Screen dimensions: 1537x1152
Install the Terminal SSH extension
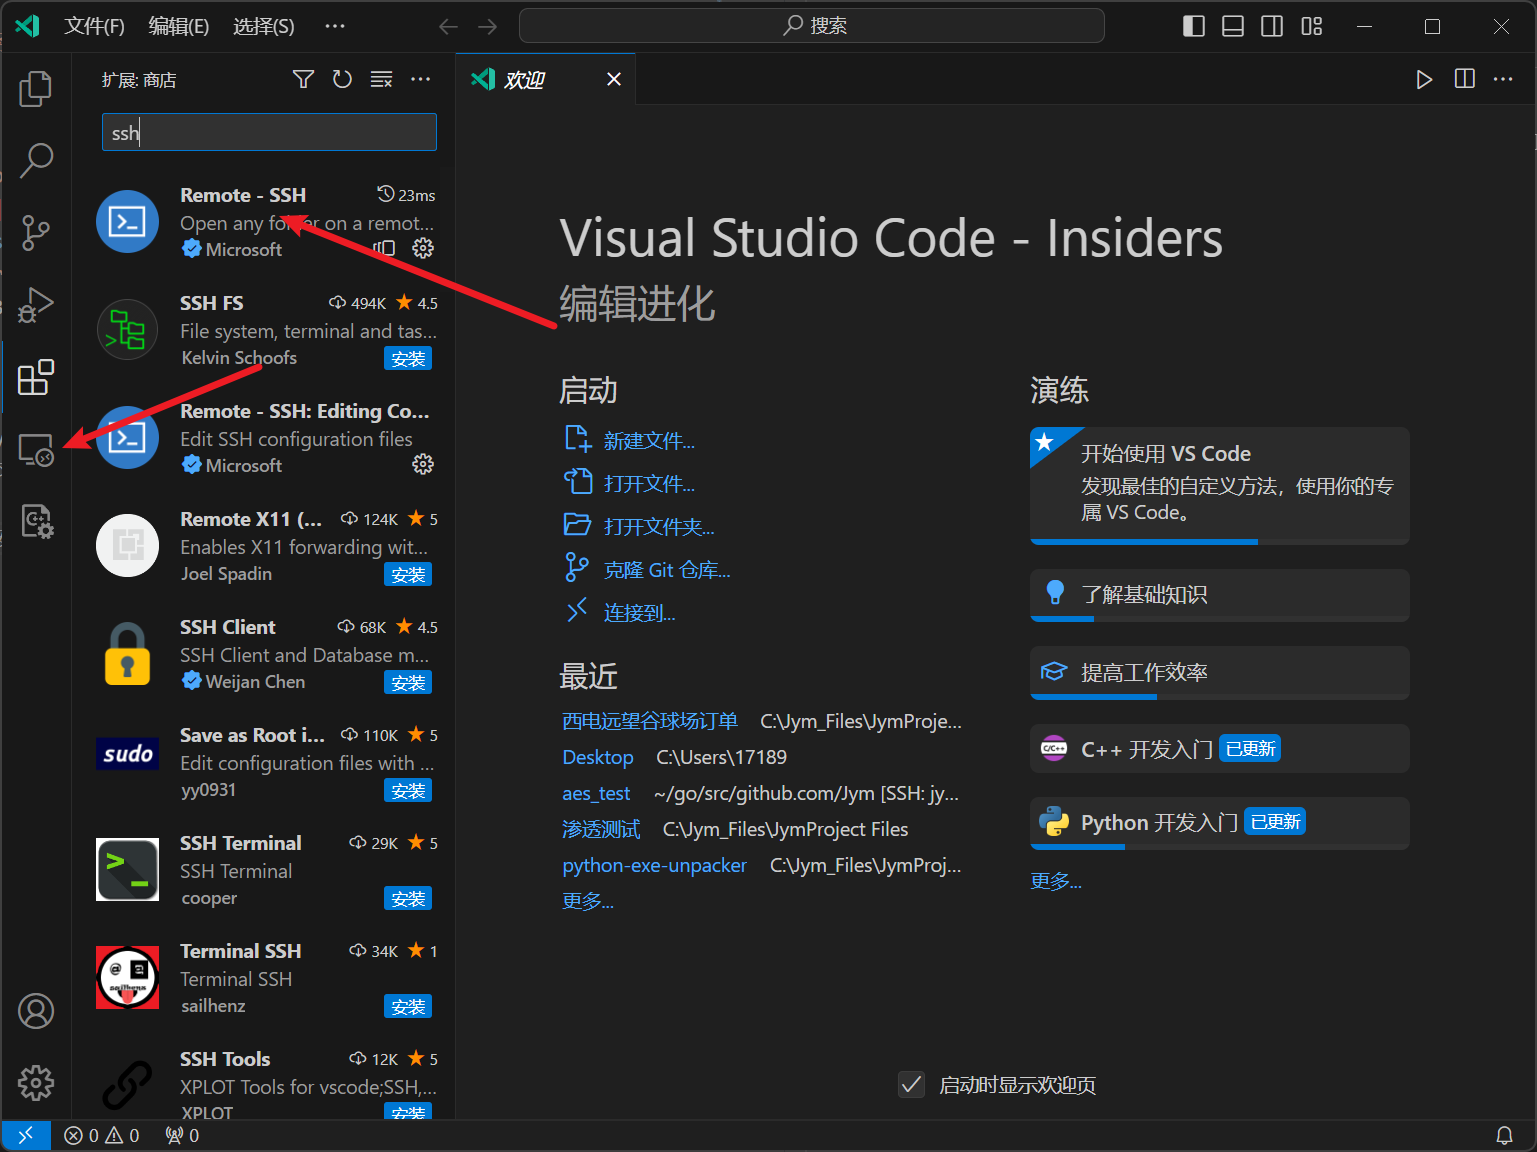[408, 1007]
